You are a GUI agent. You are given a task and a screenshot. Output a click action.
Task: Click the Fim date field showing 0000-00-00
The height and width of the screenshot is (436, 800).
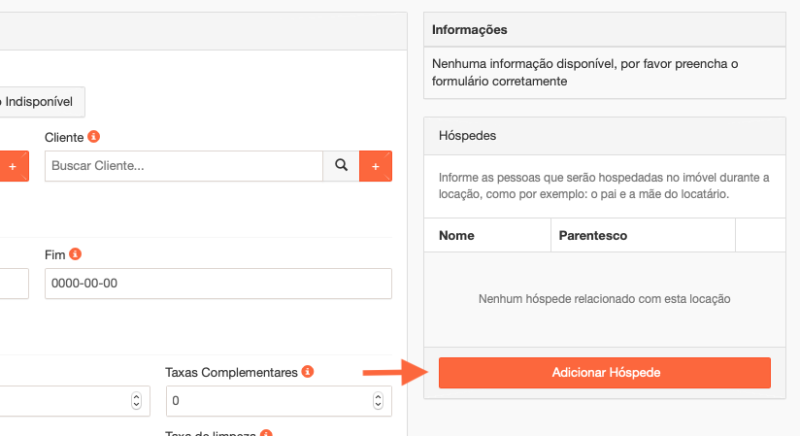click(x=218, y=283)
